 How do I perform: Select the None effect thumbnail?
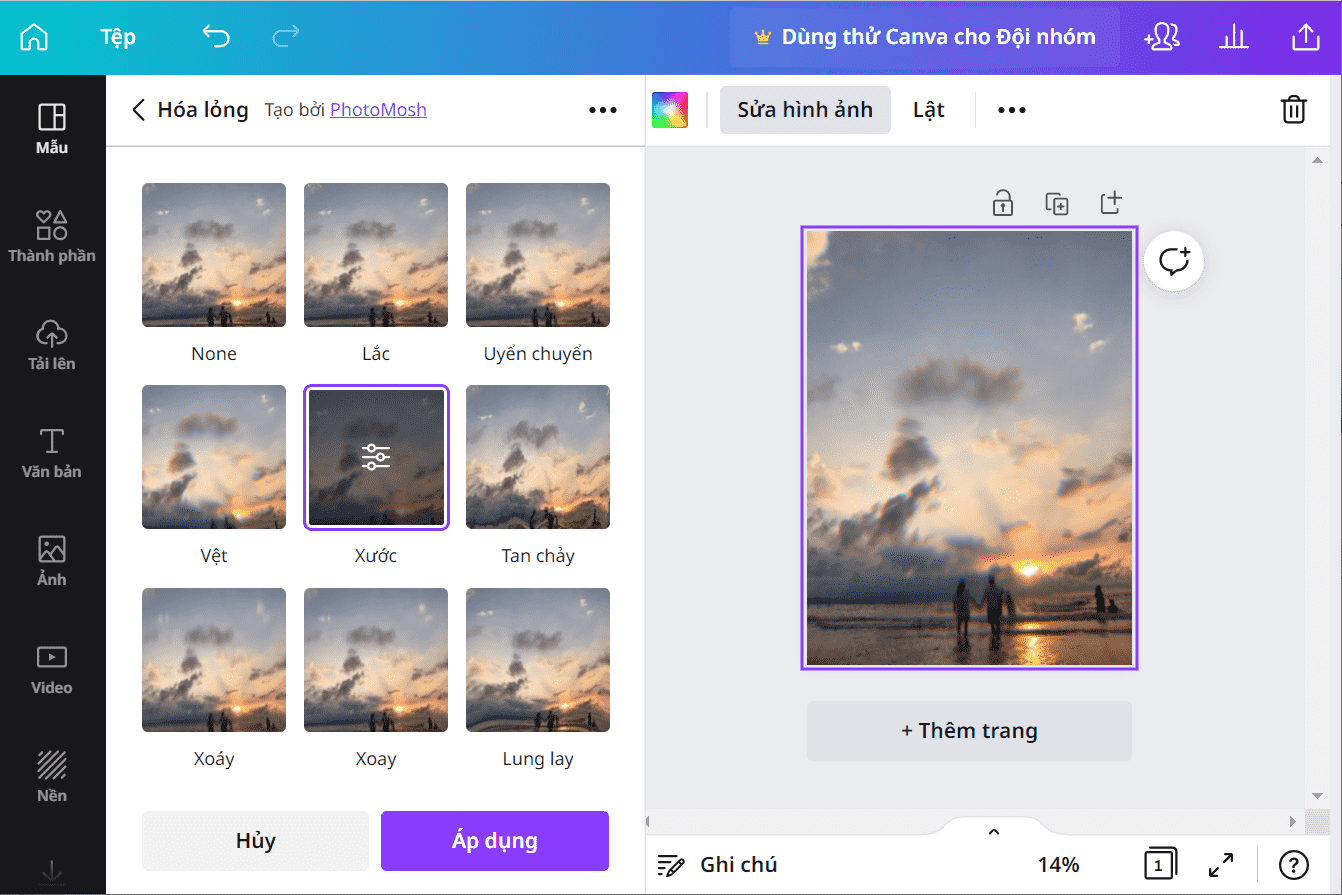tap(214, 255)
